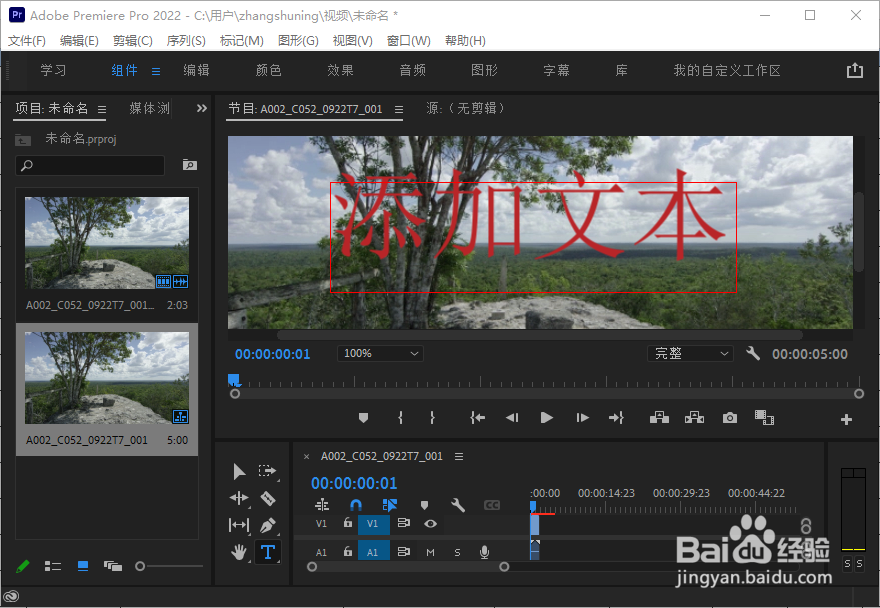
Task: Click the Quick Export share icon
Action: pos(855,70)
